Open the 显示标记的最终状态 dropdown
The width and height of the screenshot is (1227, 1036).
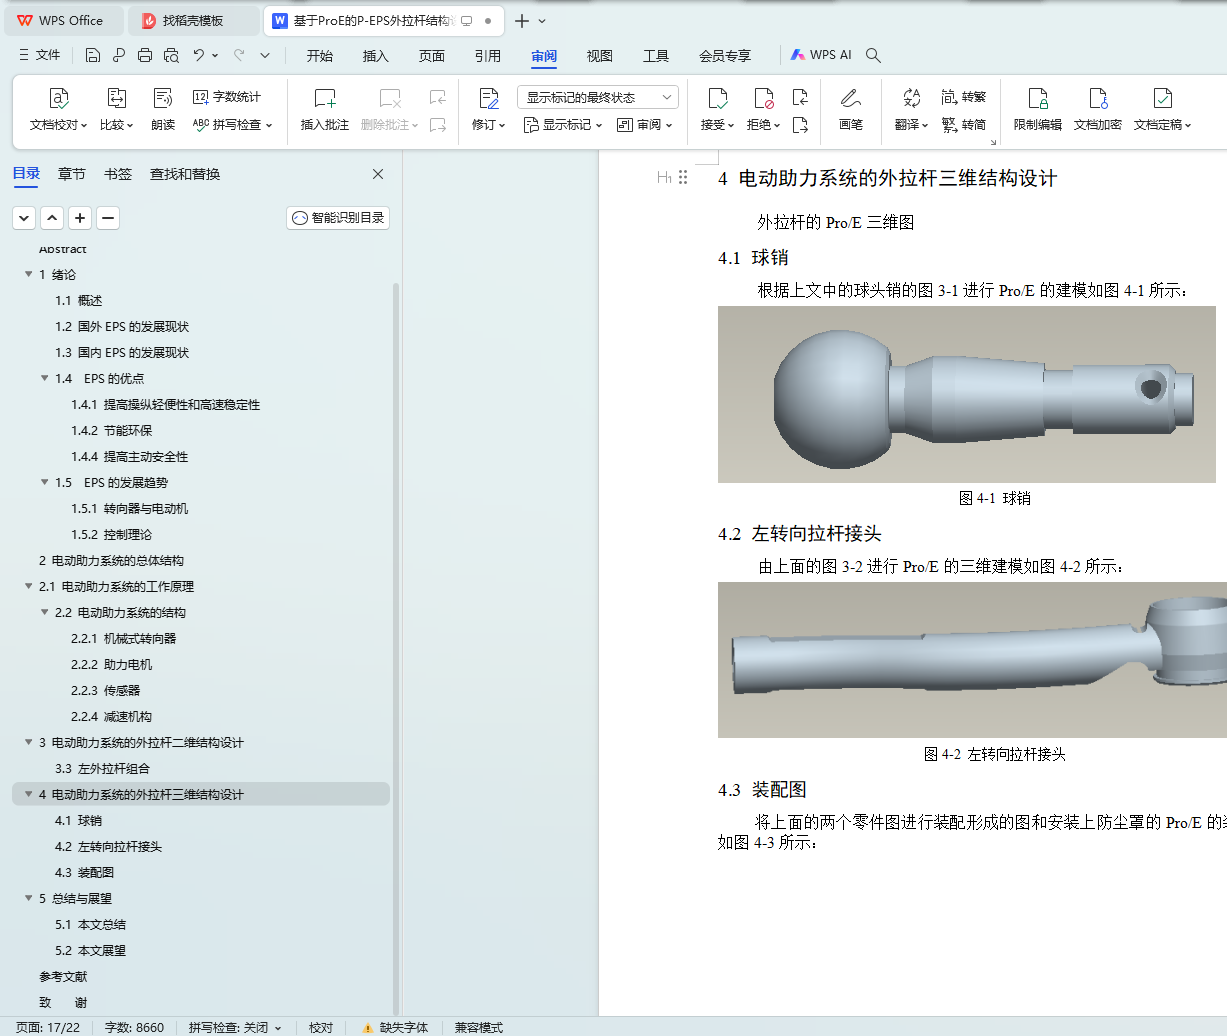click(598, 97)
